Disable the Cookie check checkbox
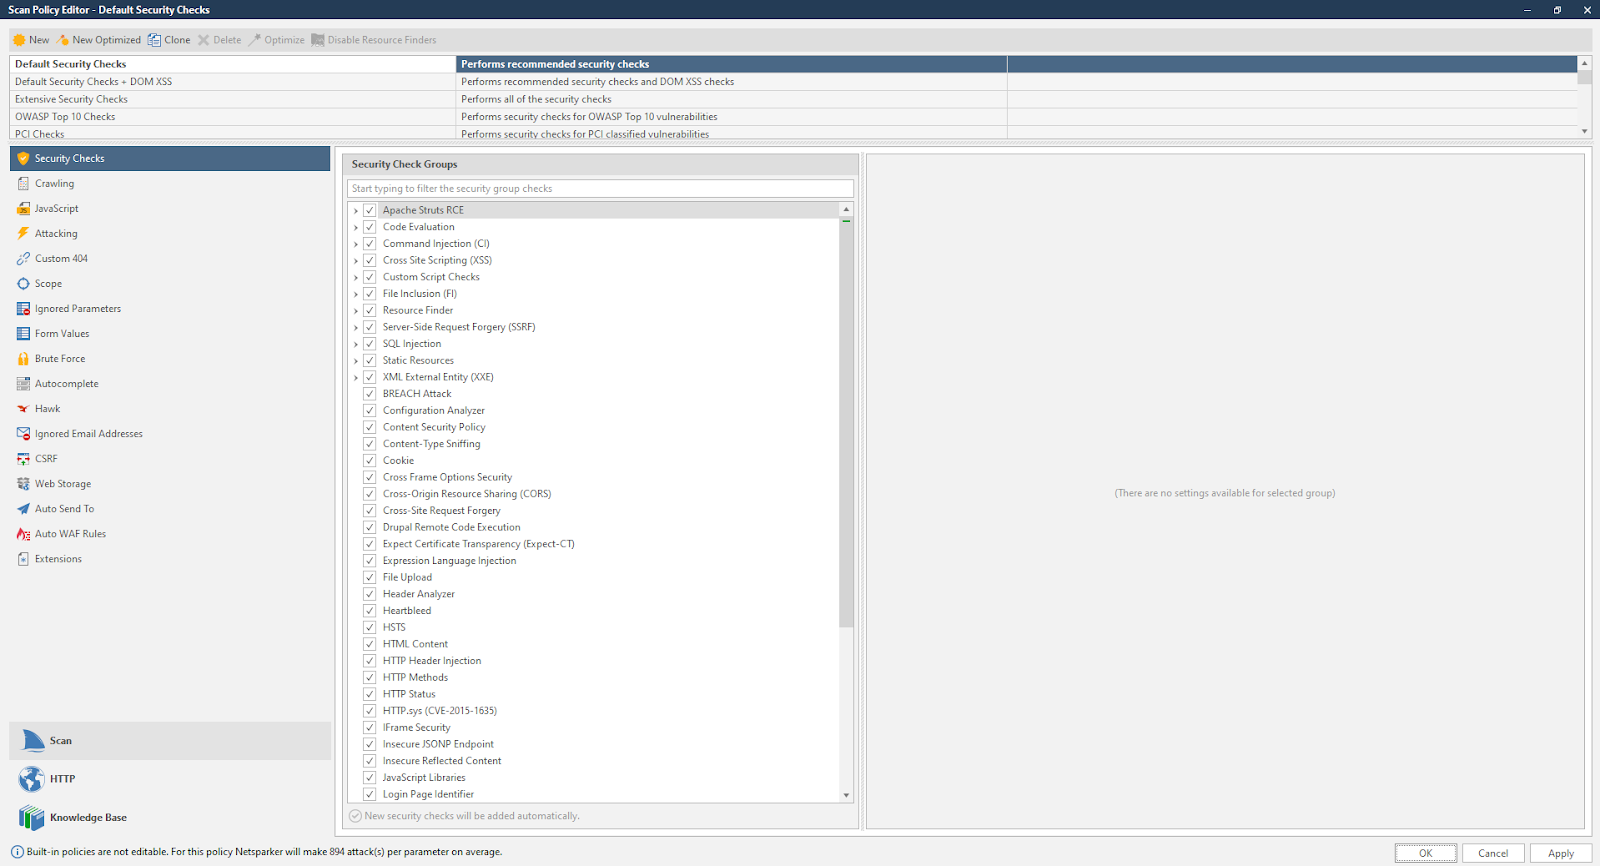Viewport: 1600px width, 866px height. [x=369, y=461]
